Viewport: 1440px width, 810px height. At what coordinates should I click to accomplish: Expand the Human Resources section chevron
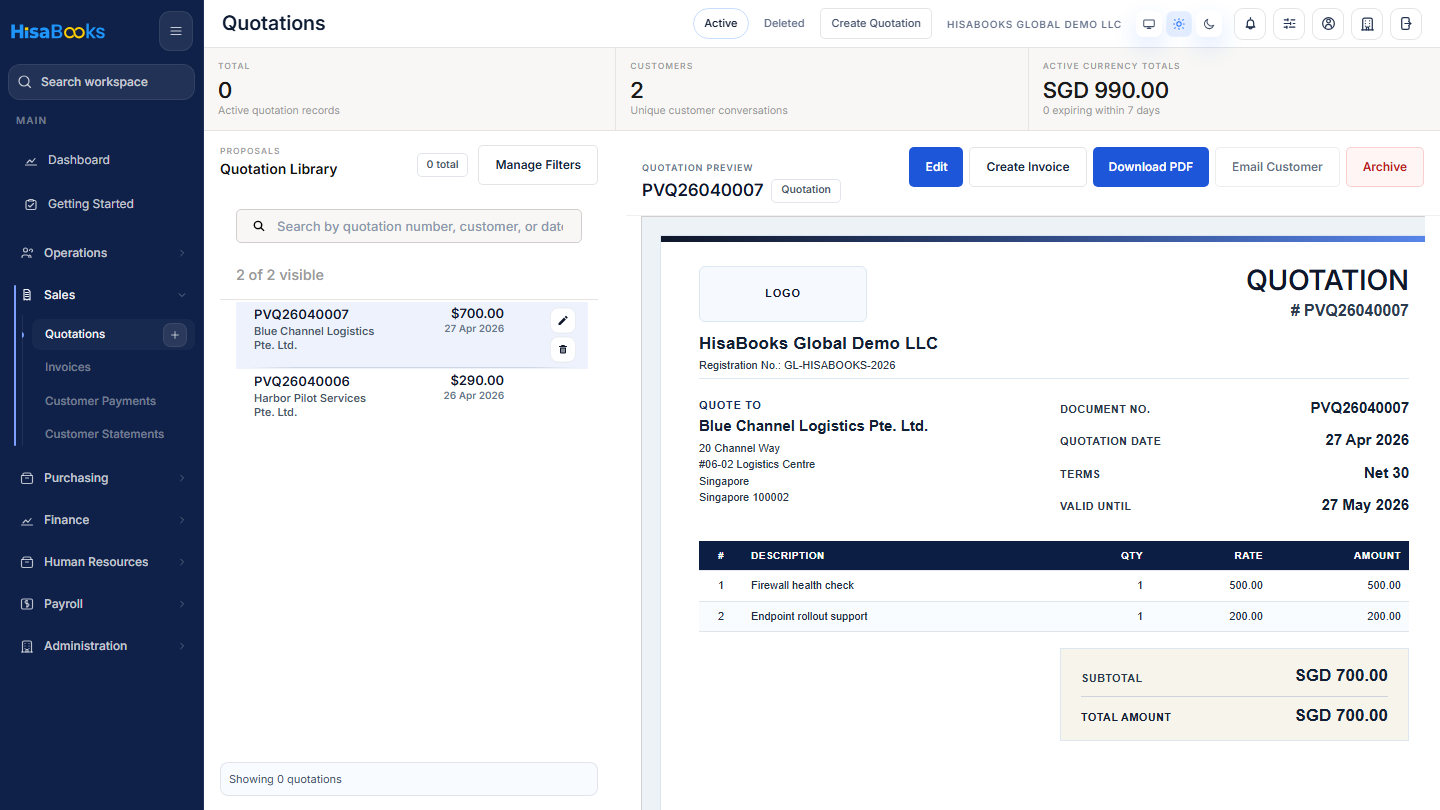coord(182,562)
